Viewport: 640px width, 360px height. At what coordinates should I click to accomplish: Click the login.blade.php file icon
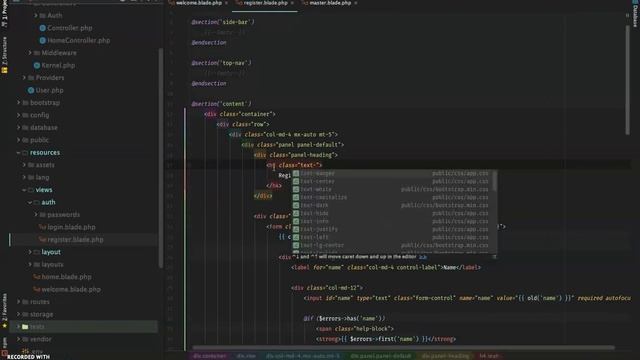coord(42,227)
